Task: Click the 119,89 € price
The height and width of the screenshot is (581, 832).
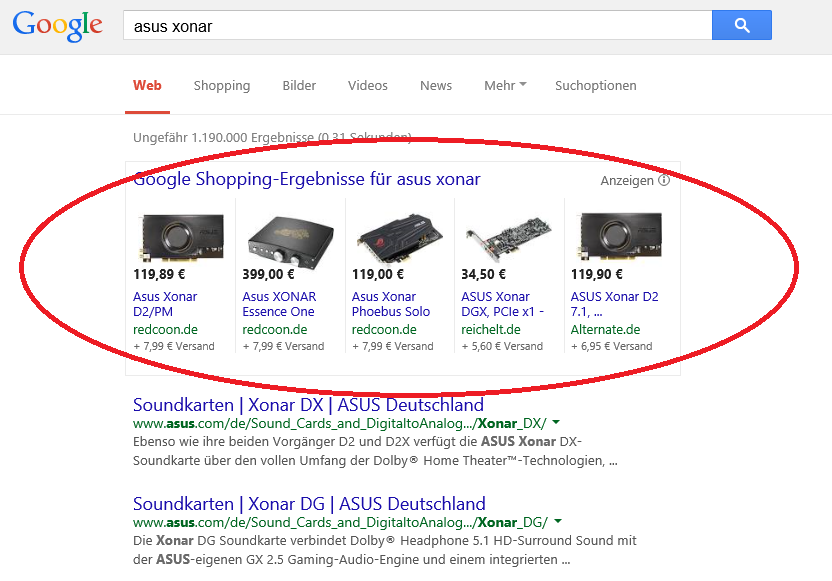Action: point(159,274)
